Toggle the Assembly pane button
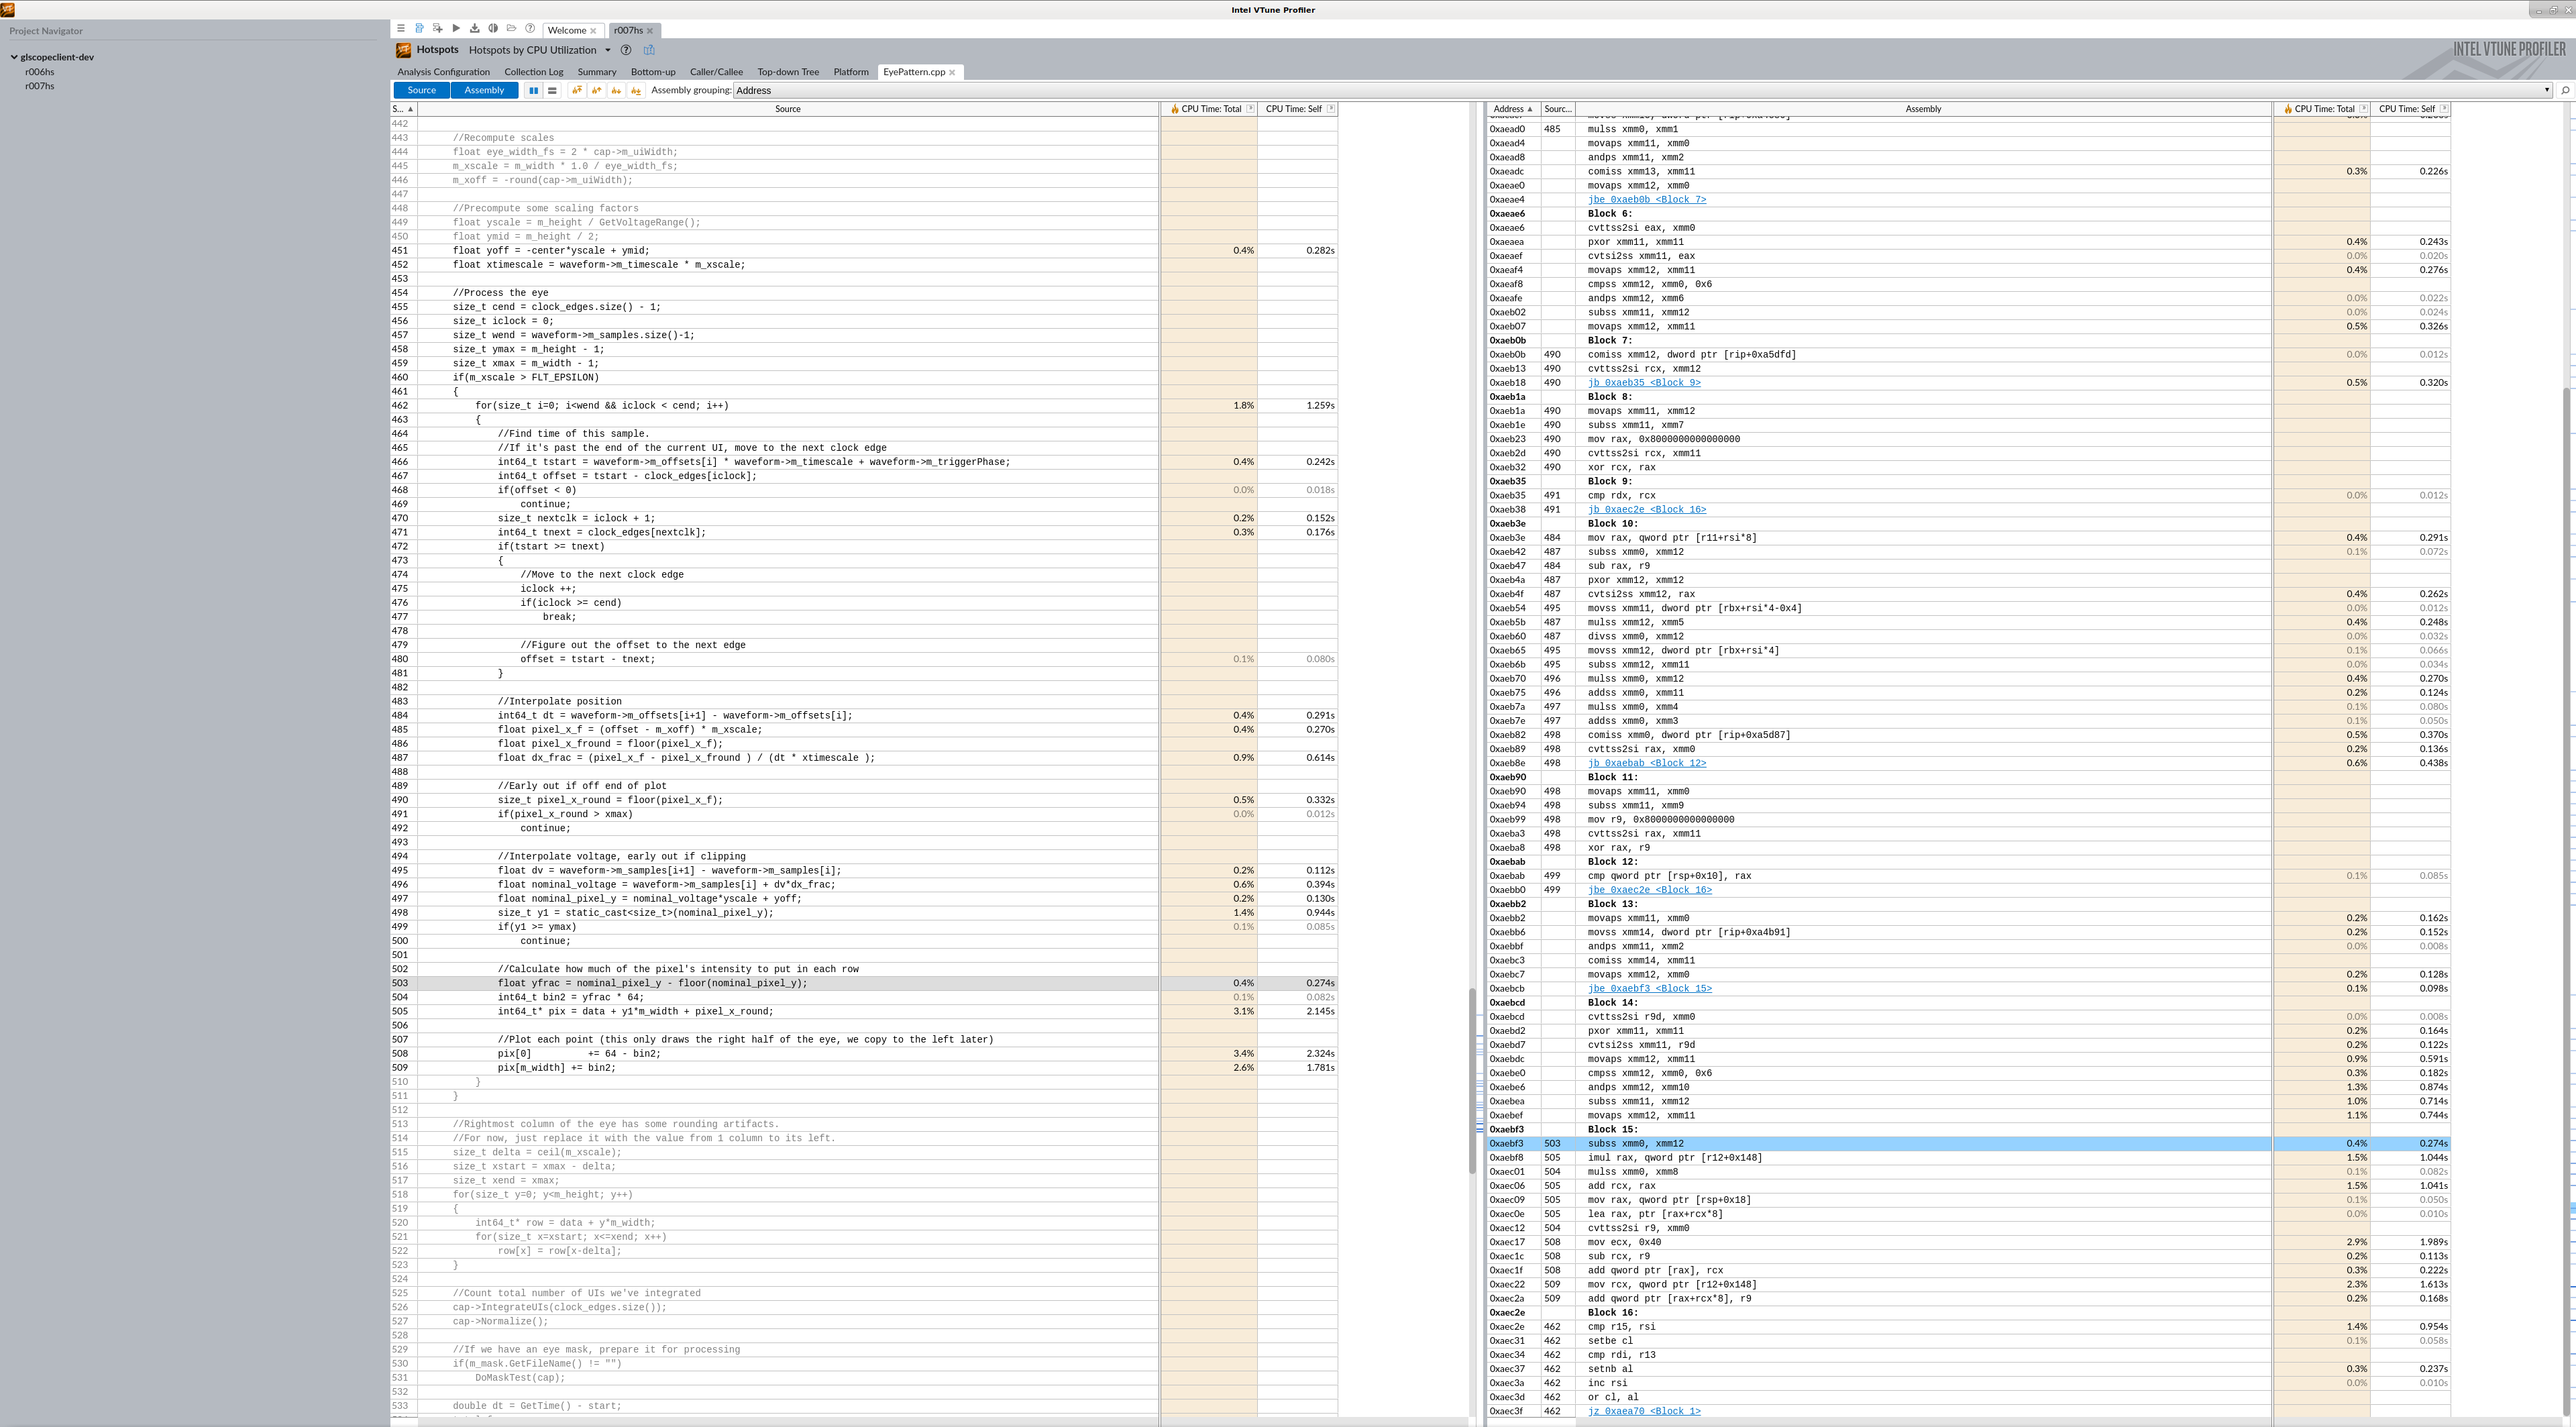Screen dimensions: 2576x1427 coord(484,90)
